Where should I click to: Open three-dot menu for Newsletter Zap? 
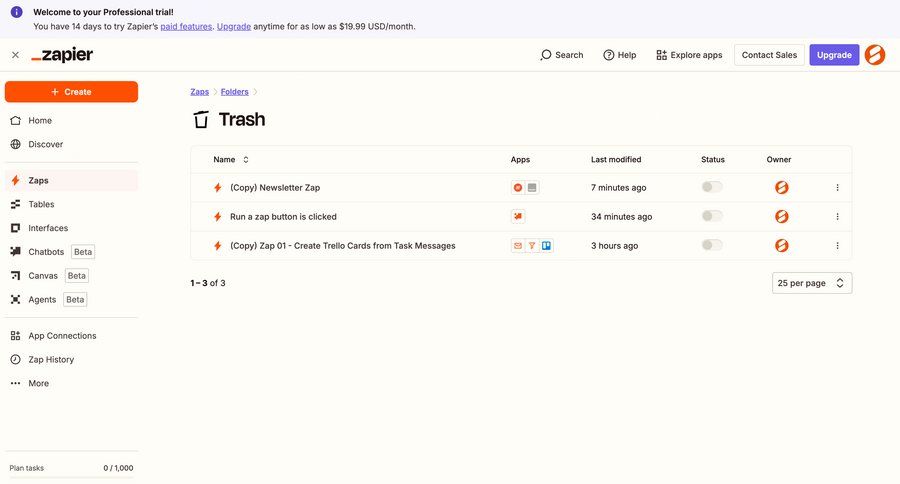coord(837,187)
